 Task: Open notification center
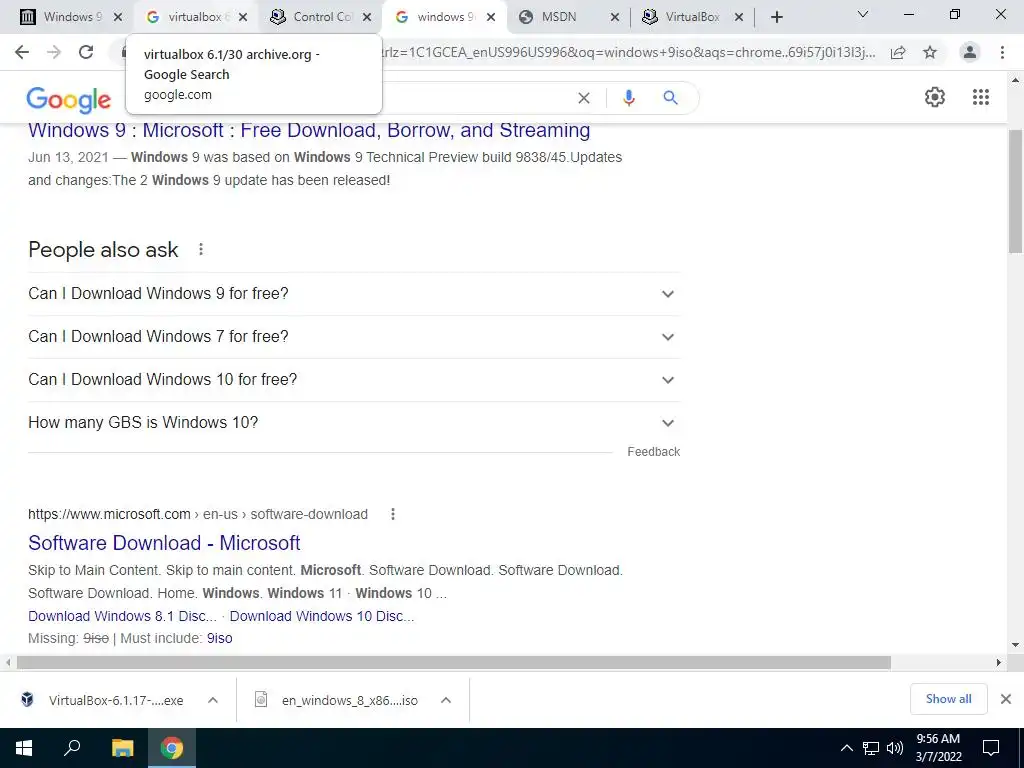pos(991,748)
